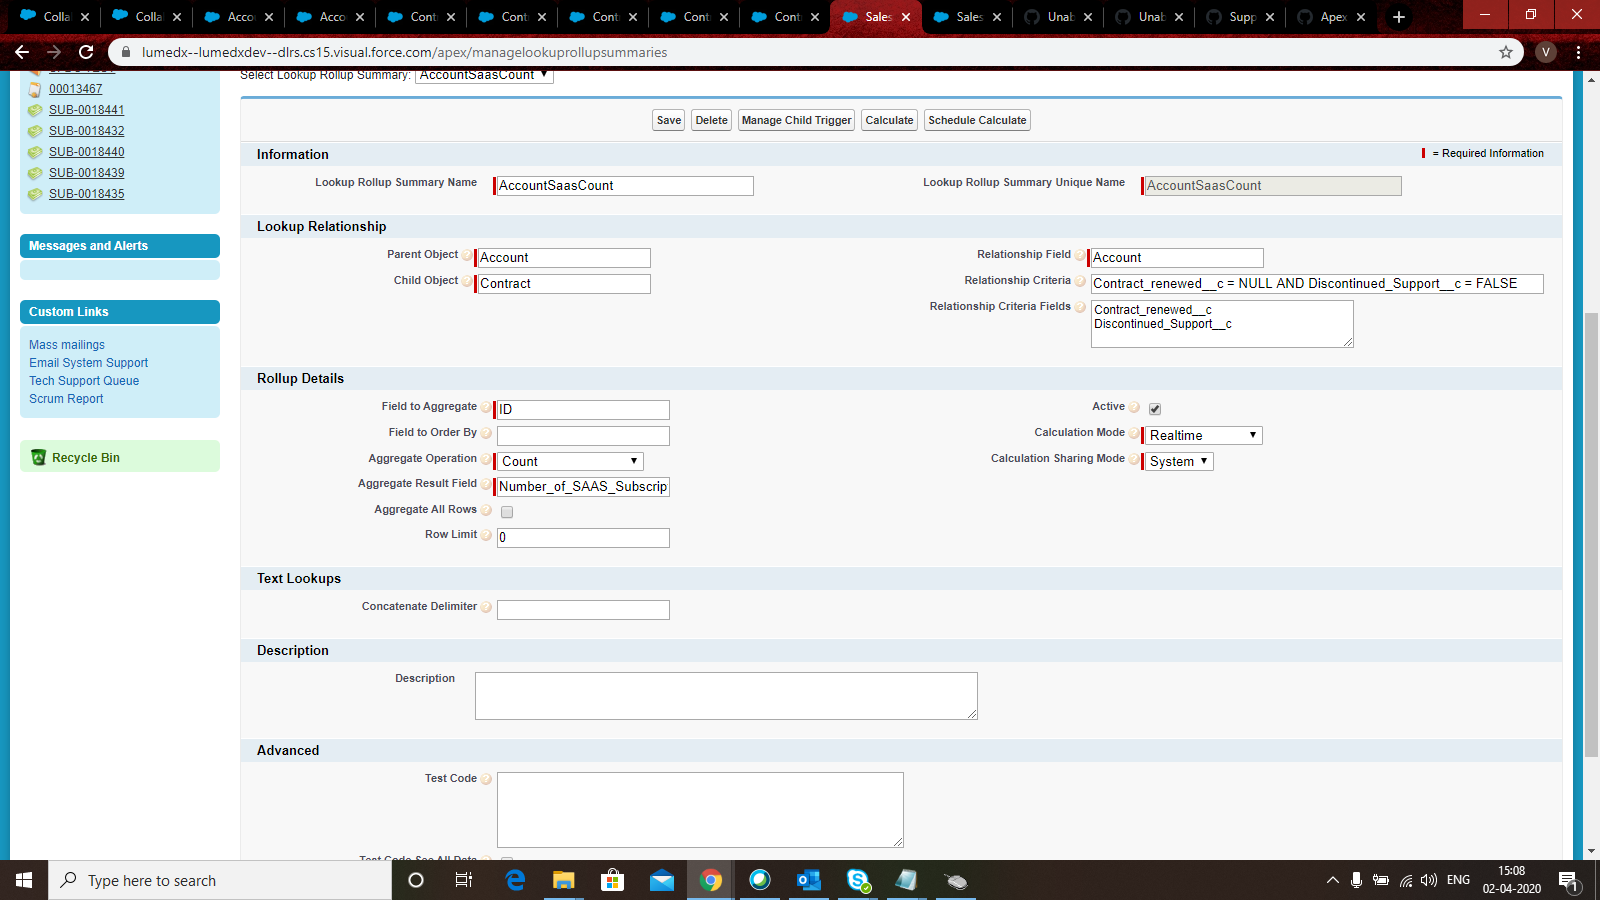1600x900 pixels.
Task: Open Outlook from the taskbar
Action: click(808, 881)
